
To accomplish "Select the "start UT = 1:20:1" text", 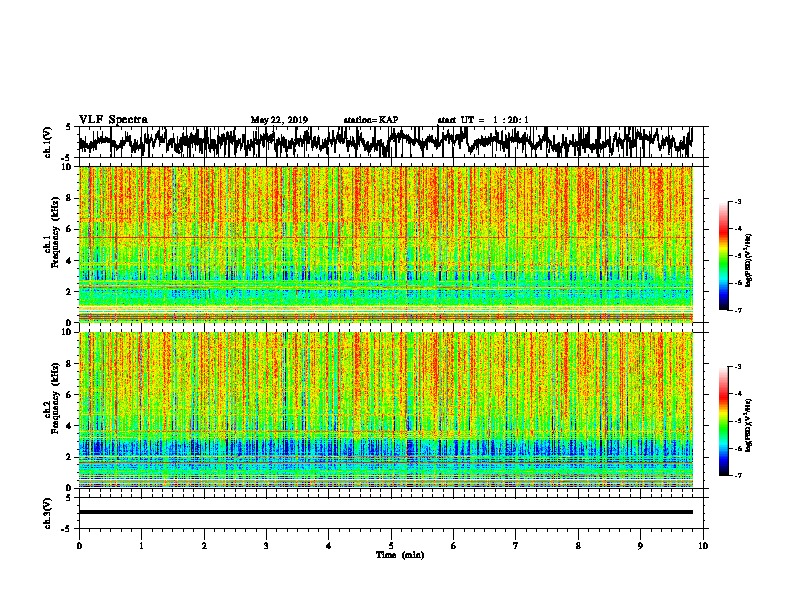I will [x=483, y=120].
